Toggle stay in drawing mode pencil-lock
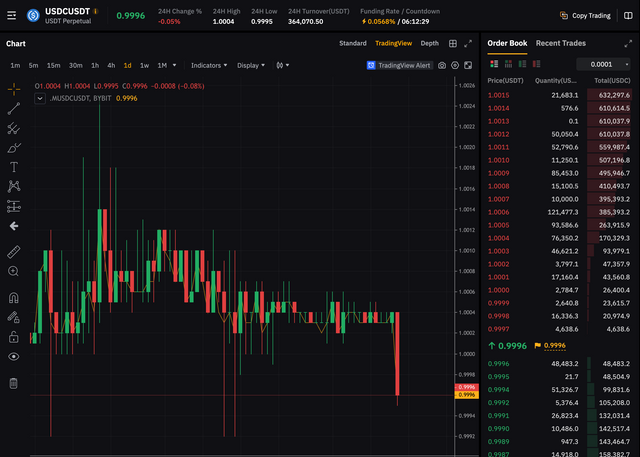 pos(13,317)
